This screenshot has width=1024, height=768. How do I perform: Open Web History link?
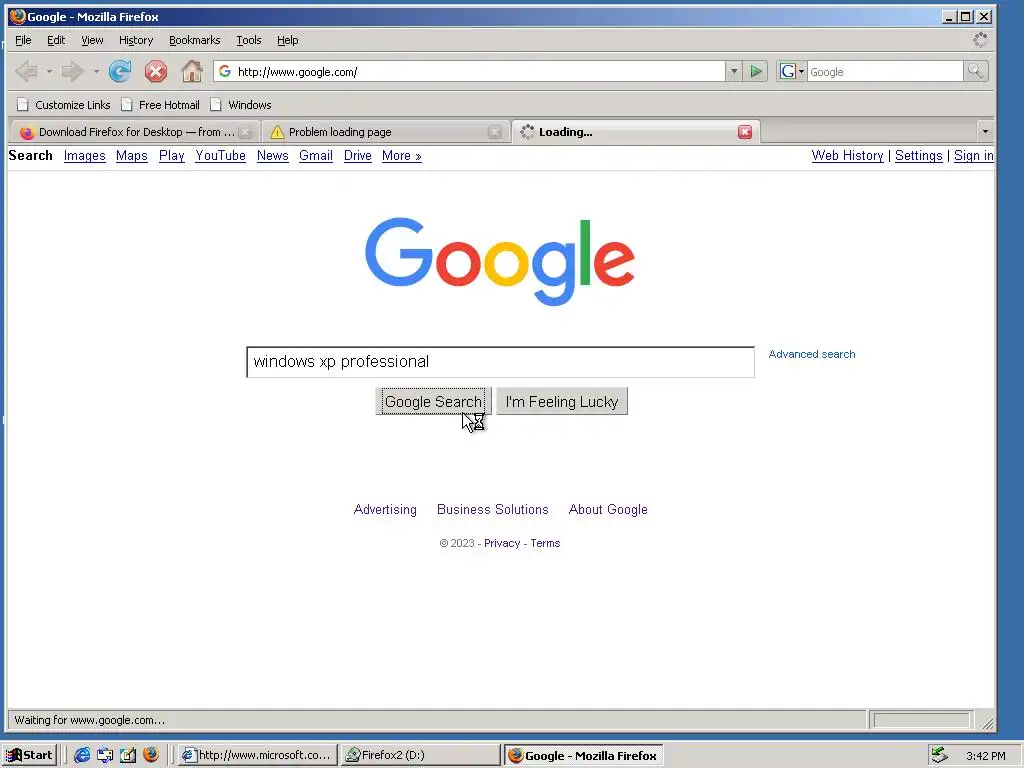tap(847, 155)
